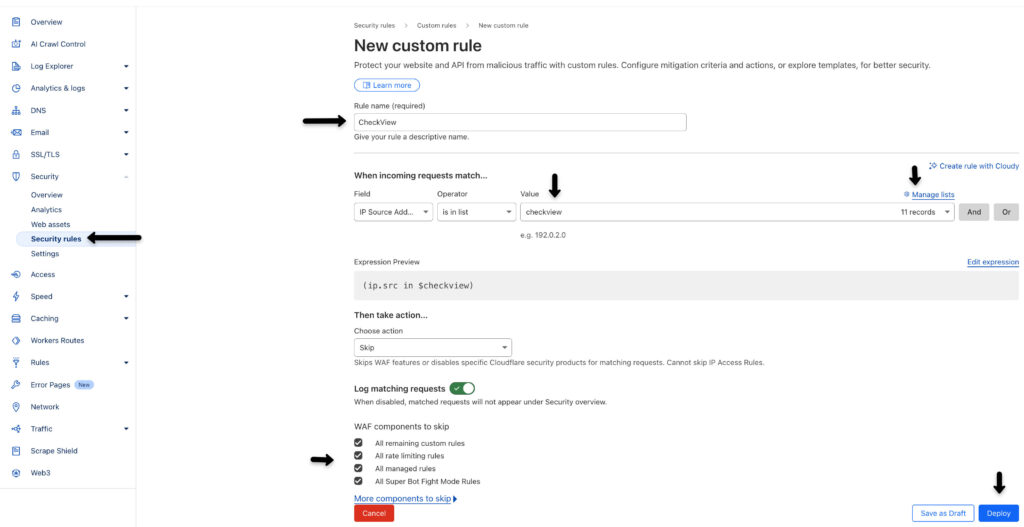Open the Manage lists link
The height and width of the screenshot is (527, 1024).
point(932,195)
